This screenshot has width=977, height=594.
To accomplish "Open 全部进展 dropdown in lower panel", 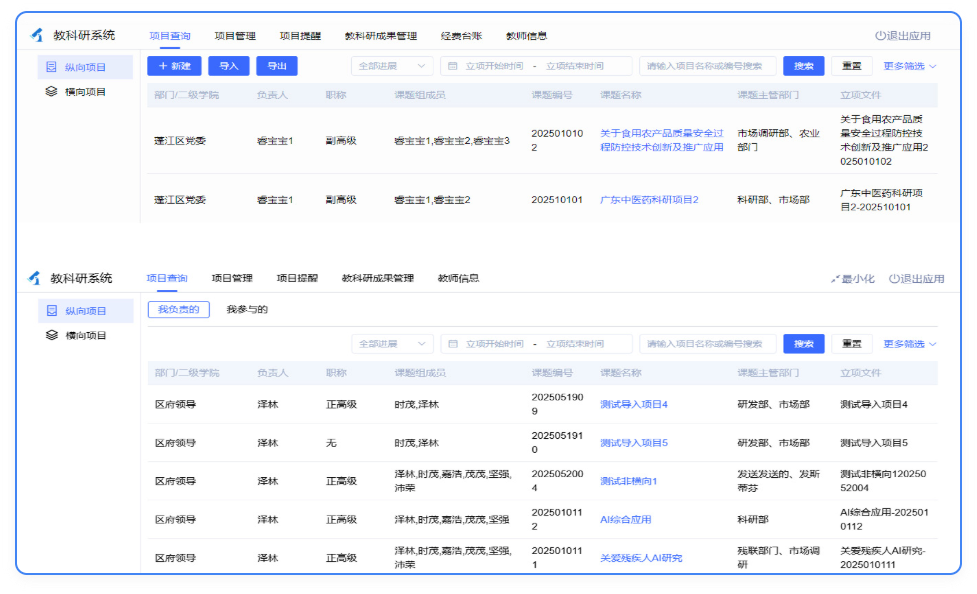I will 392,344.
